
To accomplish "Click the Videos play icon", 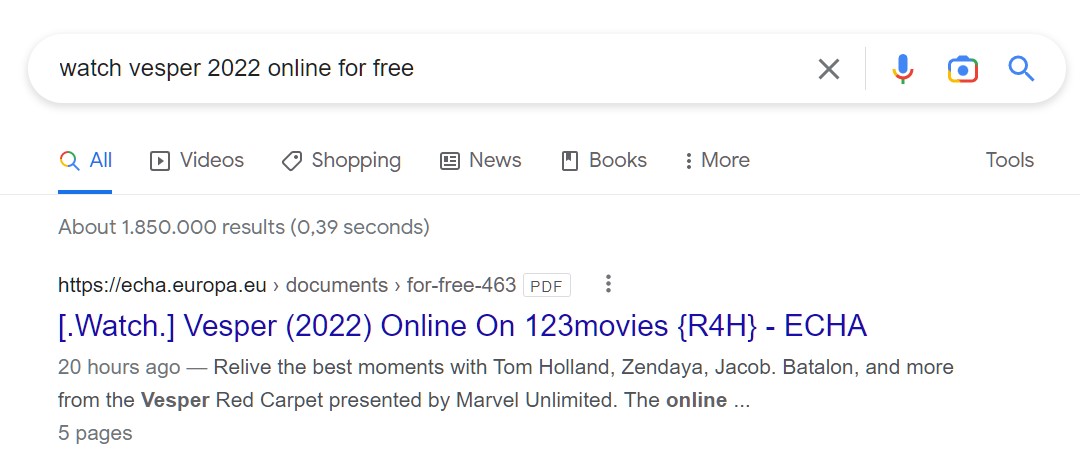I will coord(160,161).
